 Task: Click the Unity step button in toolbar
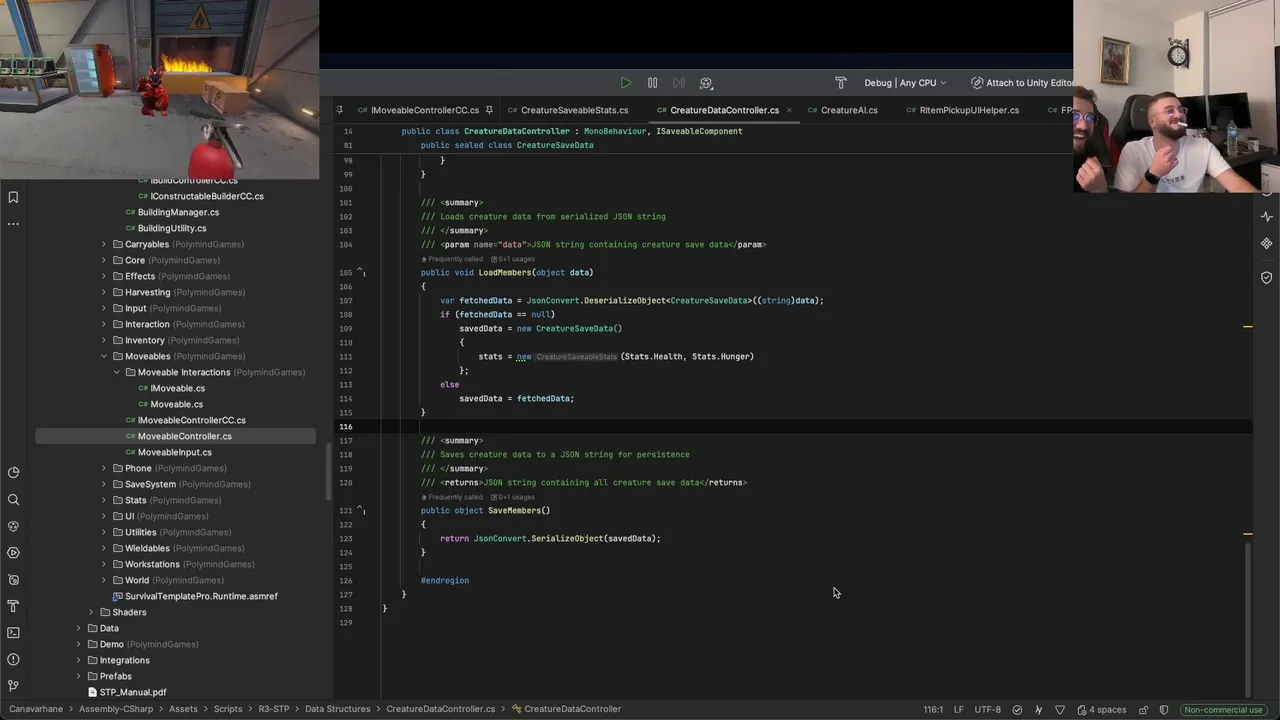pos(679,83)
